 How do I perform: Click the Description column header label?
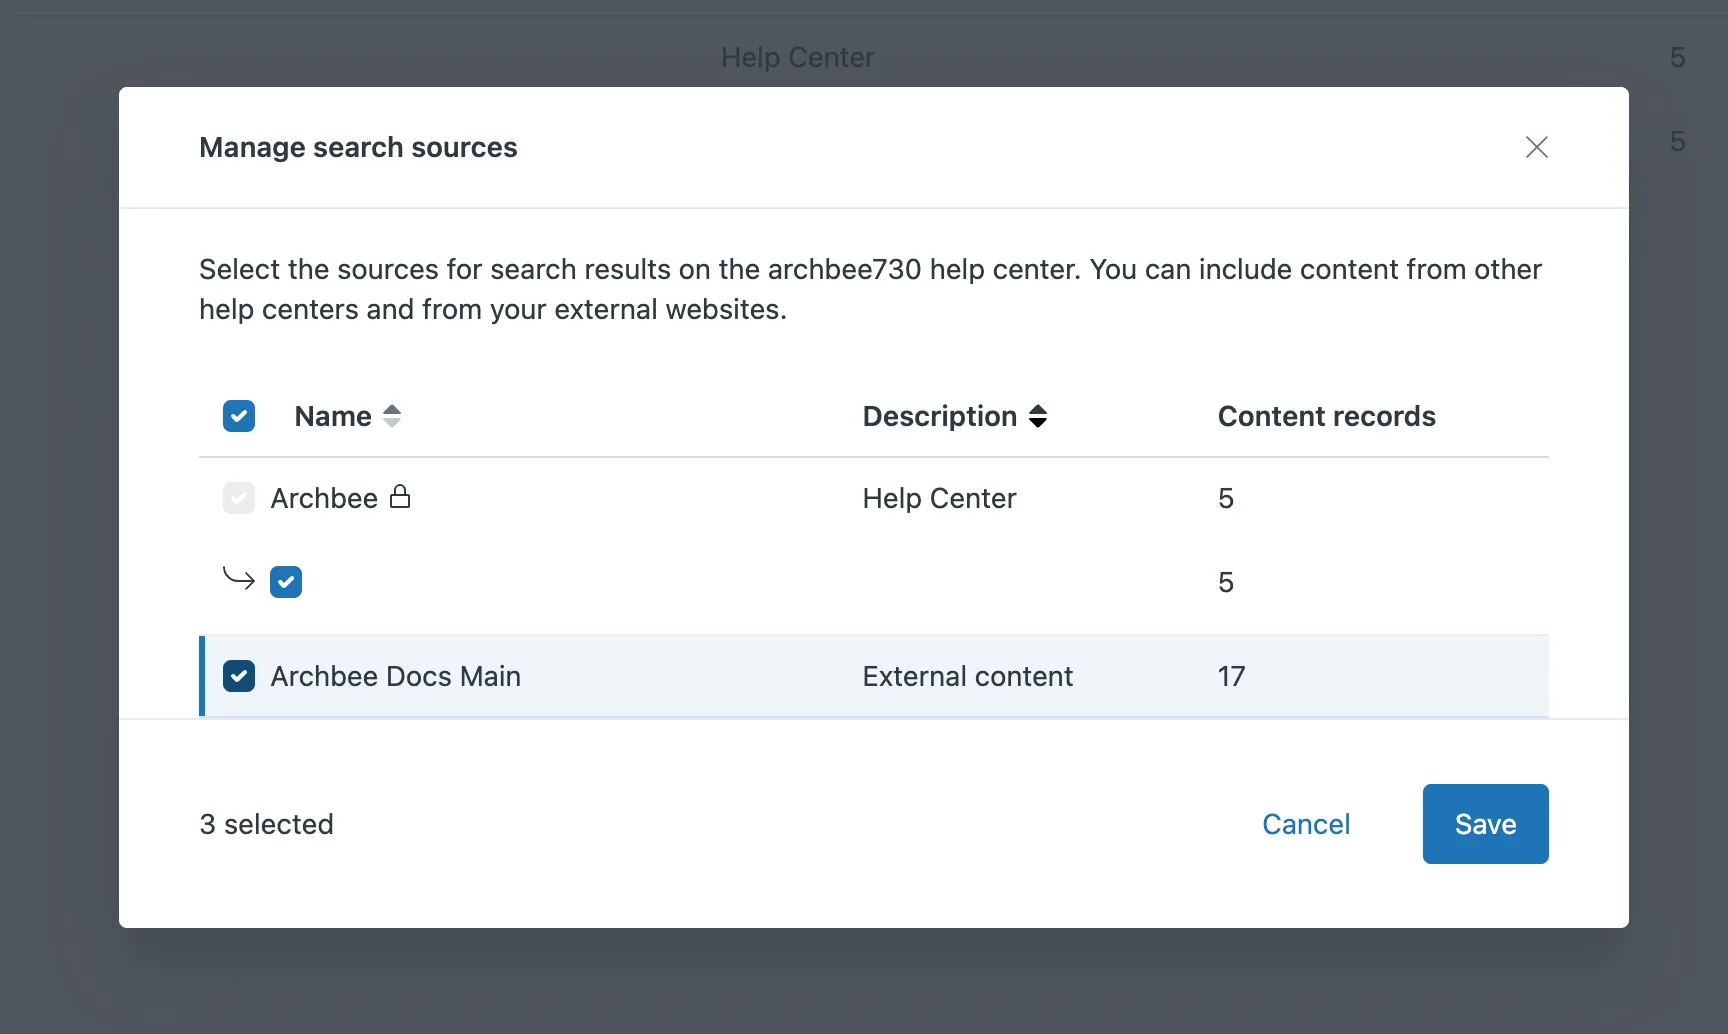[940, 416]
